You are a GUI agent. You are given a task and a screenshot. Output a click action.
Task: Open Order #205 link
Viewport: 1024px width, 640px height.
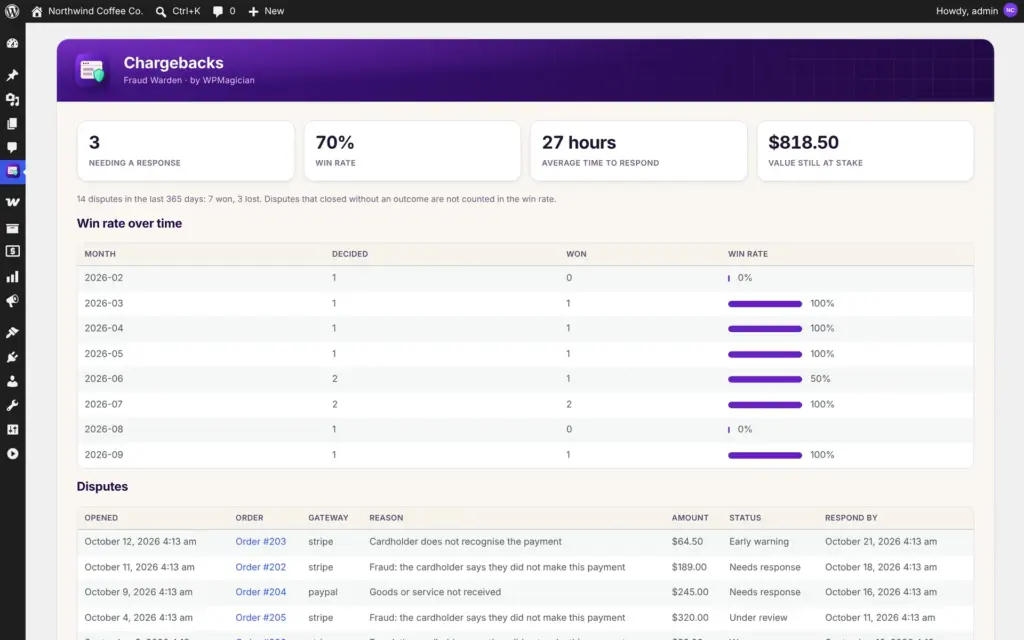coord(261,617)
